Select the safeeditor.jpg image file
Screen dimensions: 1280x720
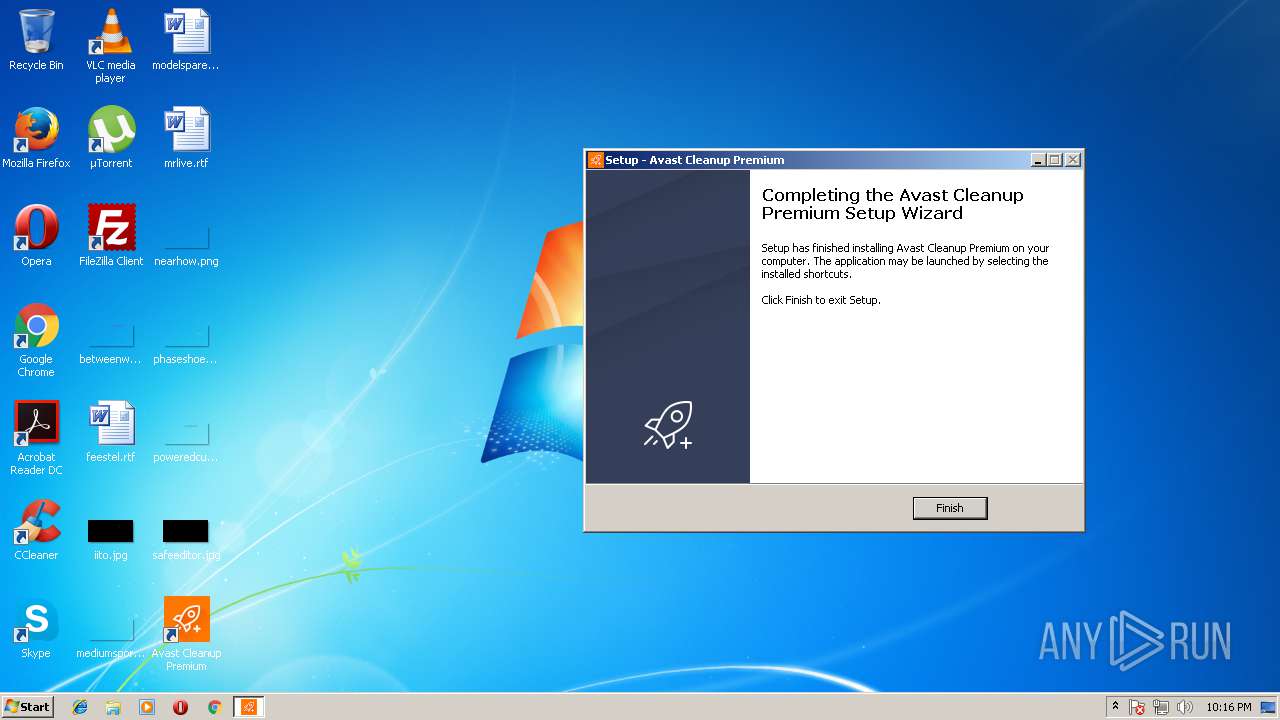coord(186,541)
